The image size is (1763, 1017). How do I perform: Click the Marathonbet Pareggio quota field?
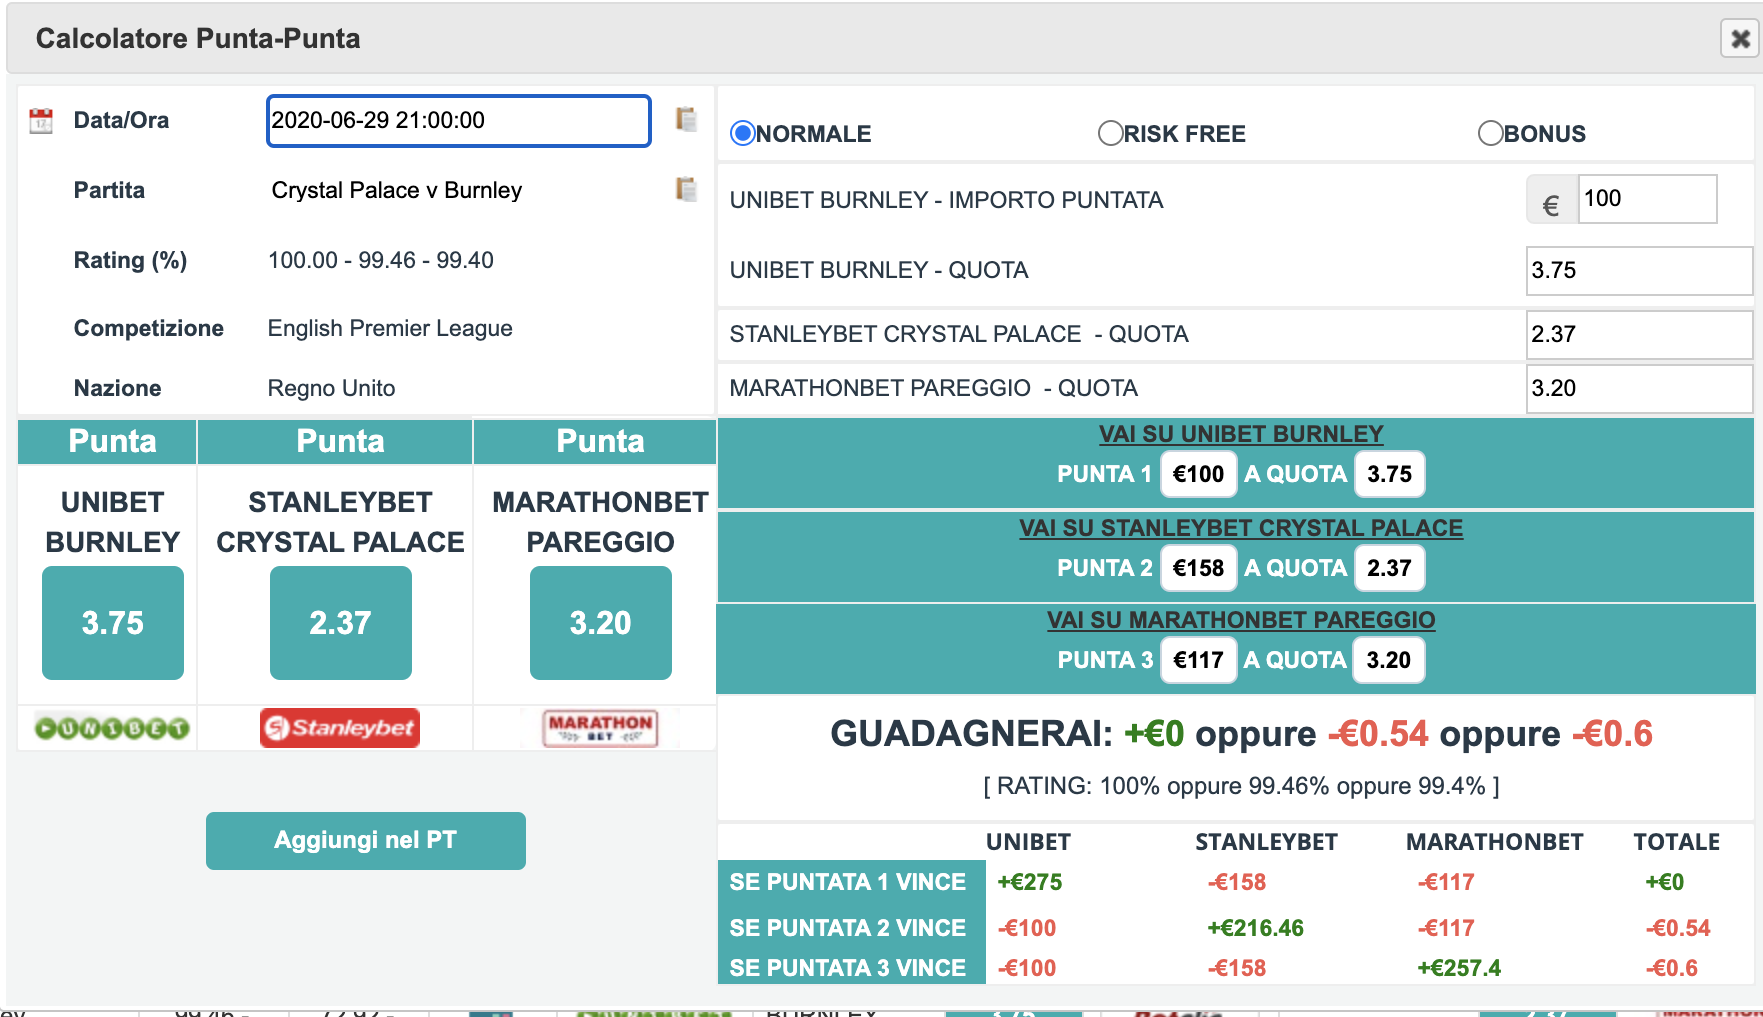pos(1639,389)
